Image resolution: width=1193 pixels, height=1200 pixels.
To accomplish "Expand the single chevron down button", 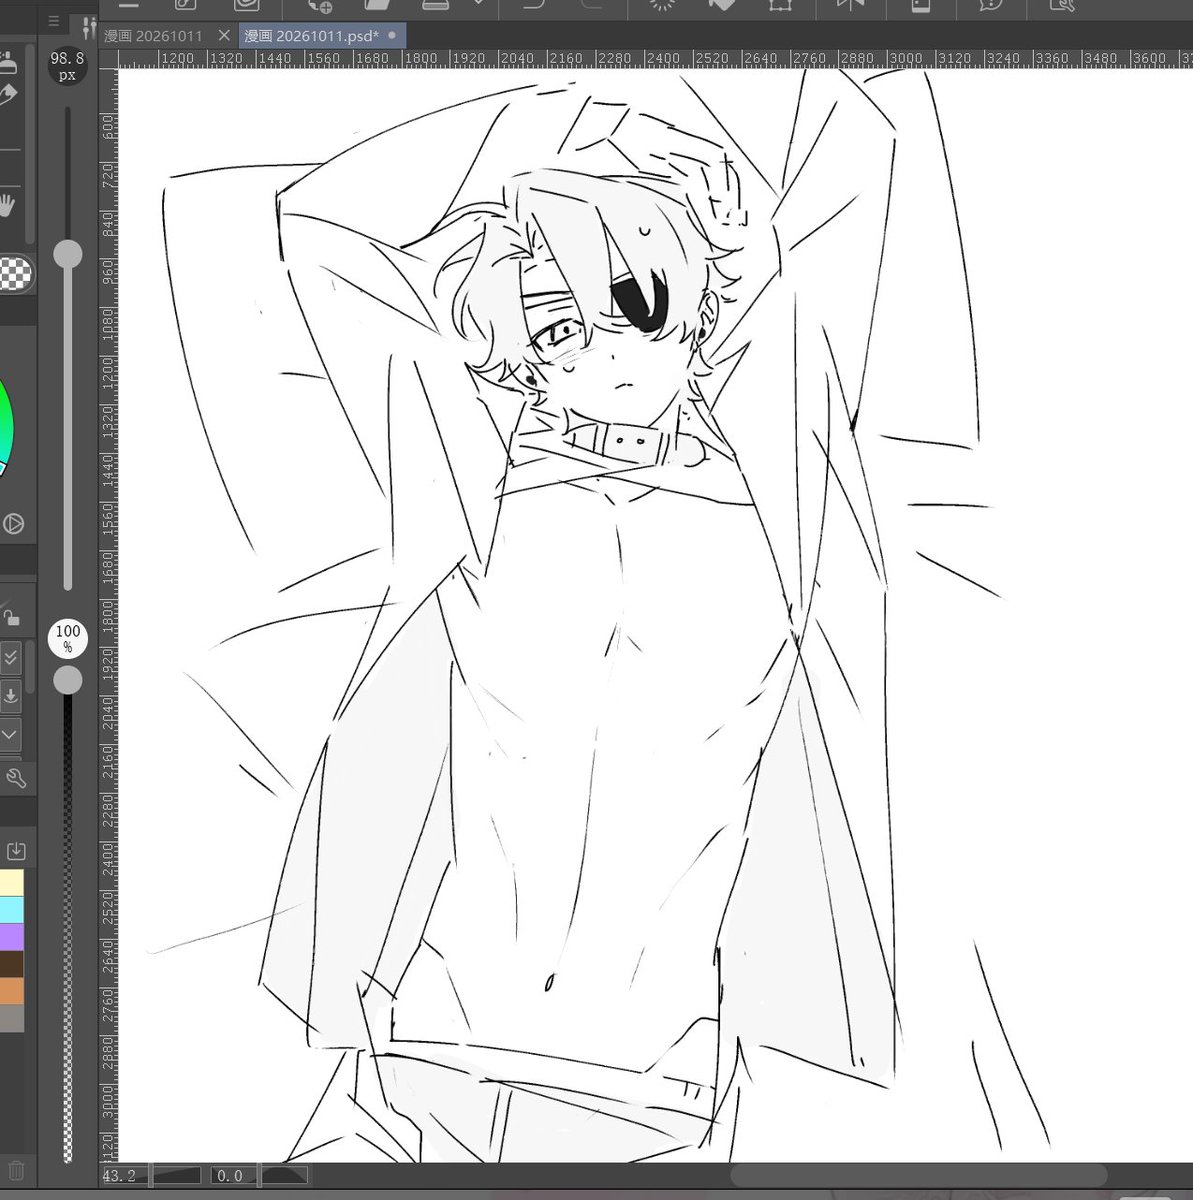I will point(10,735).
